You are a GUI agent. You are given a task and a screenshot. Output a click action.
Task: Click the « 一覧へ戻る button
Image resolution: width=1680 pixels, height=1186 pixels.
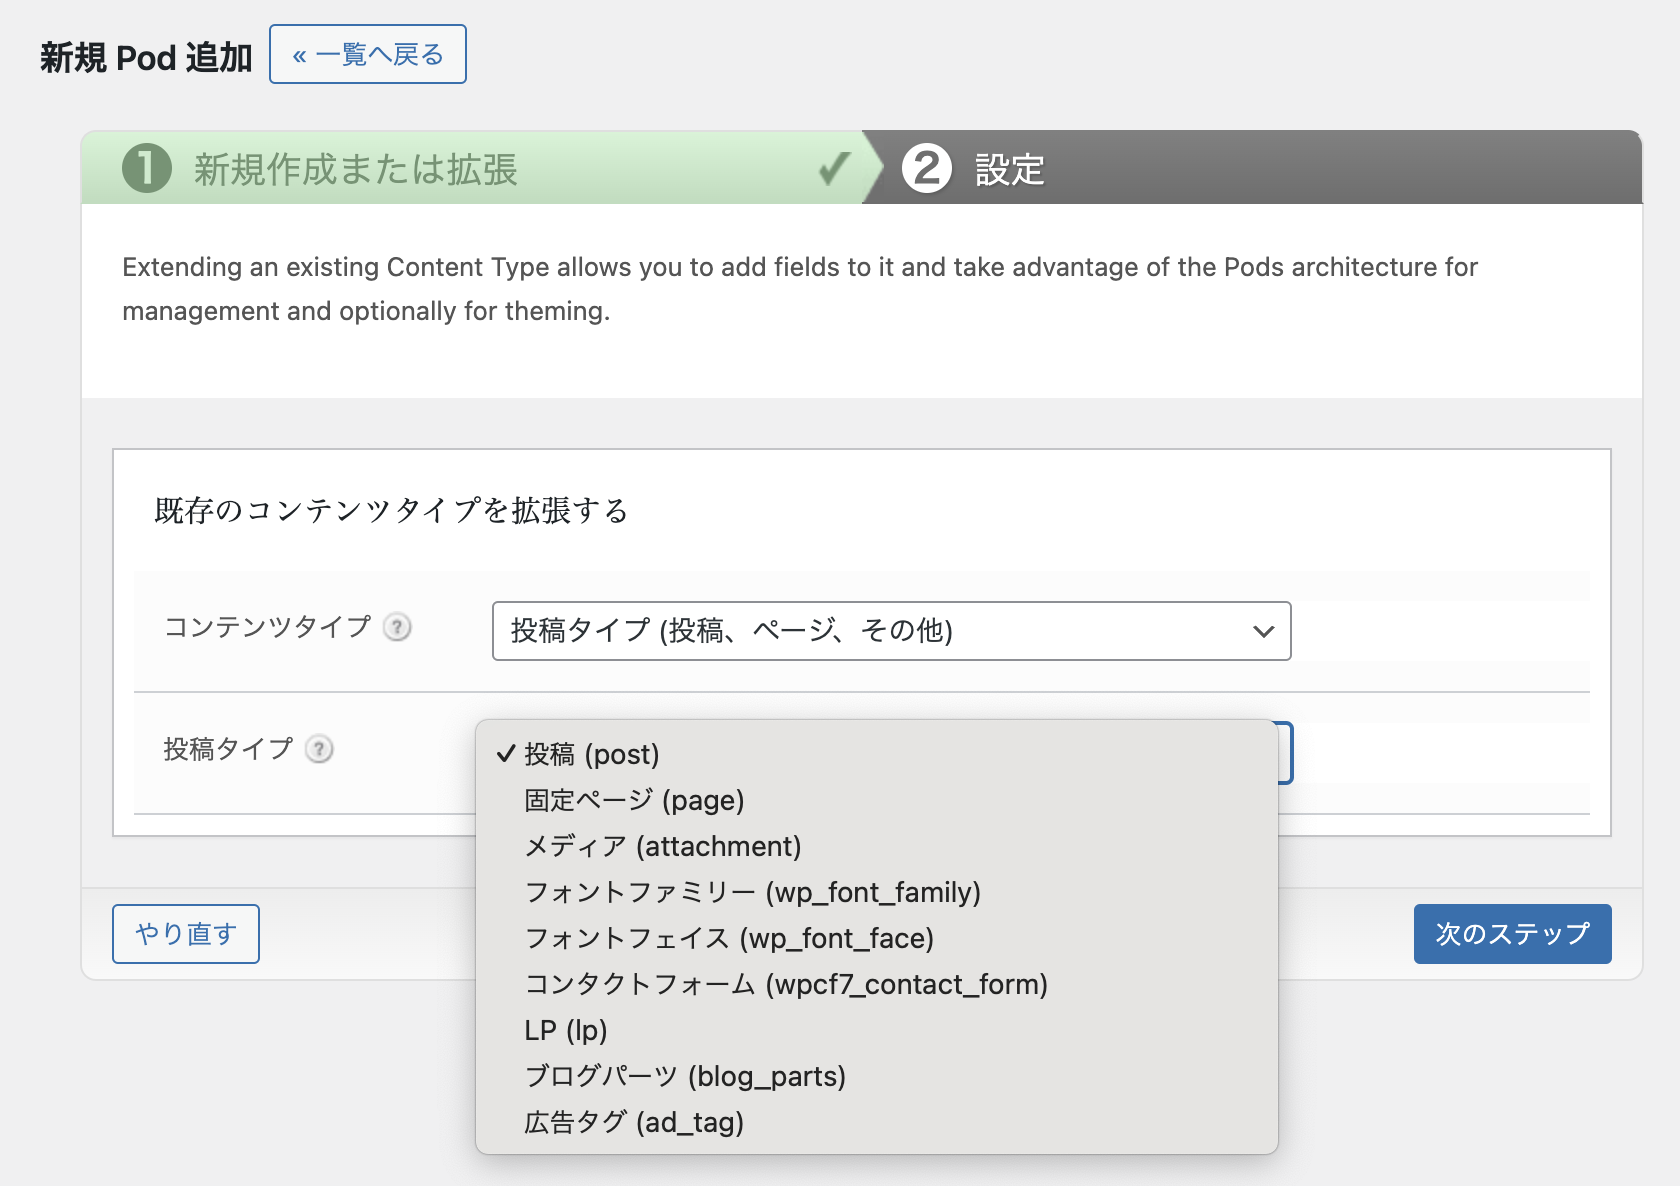[x=367, y=55]
